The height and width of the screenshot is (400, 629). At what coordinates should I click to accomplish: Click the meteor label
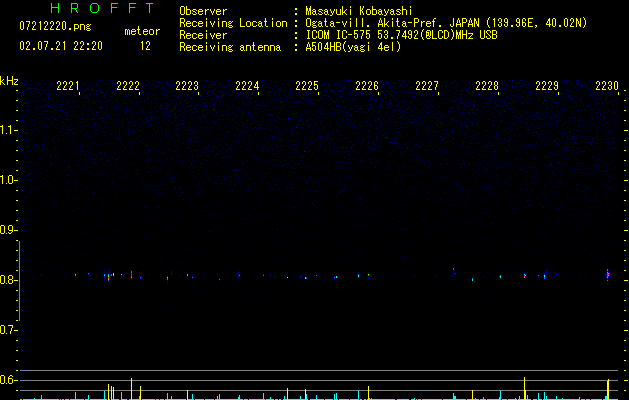(142, 31)
